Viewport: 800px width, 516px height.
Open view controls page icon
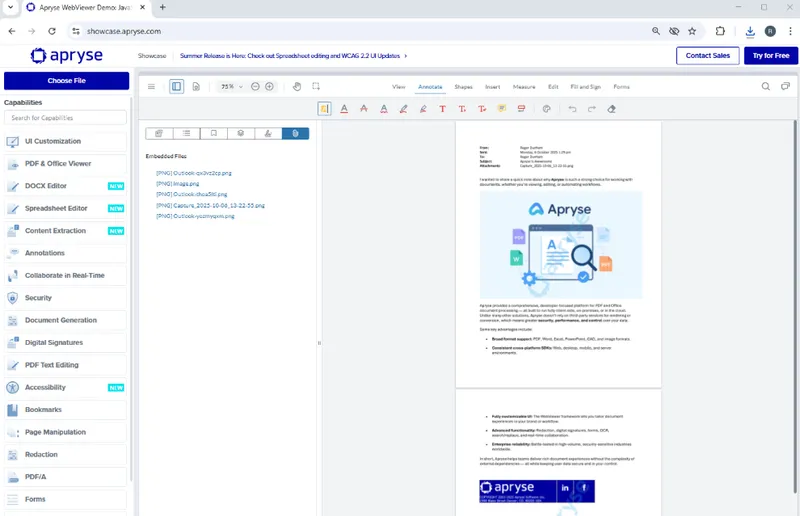(x=196, y=87)
